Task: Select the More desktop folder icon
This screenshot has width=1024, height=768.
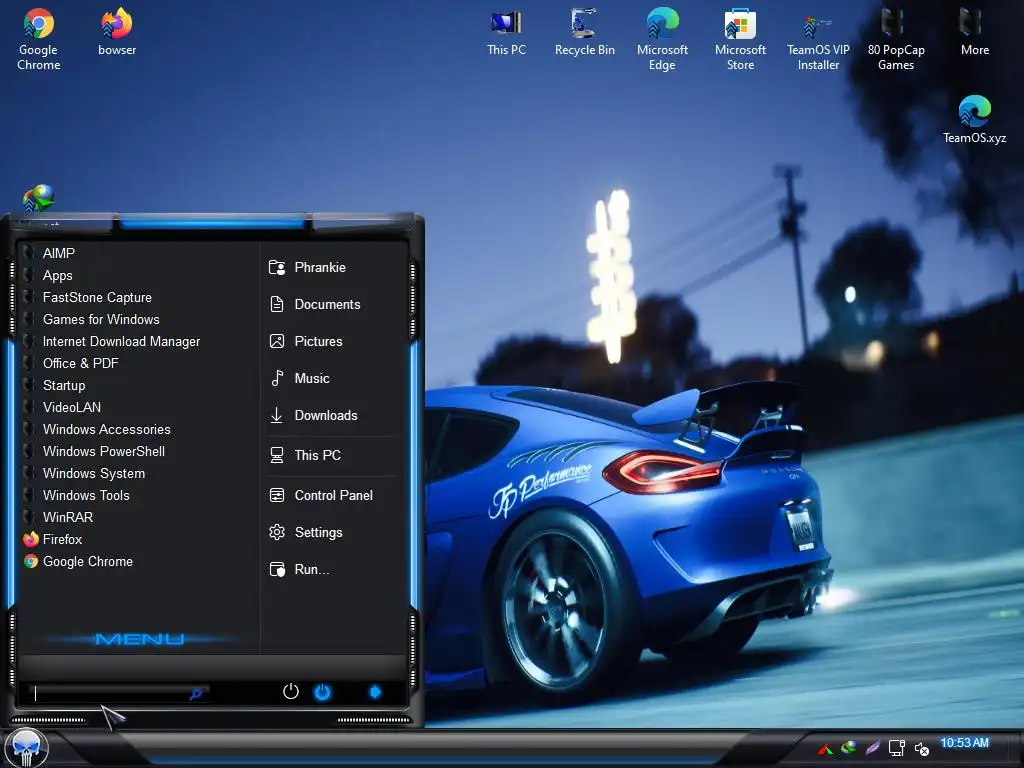Action: click(x=974, y=33)
